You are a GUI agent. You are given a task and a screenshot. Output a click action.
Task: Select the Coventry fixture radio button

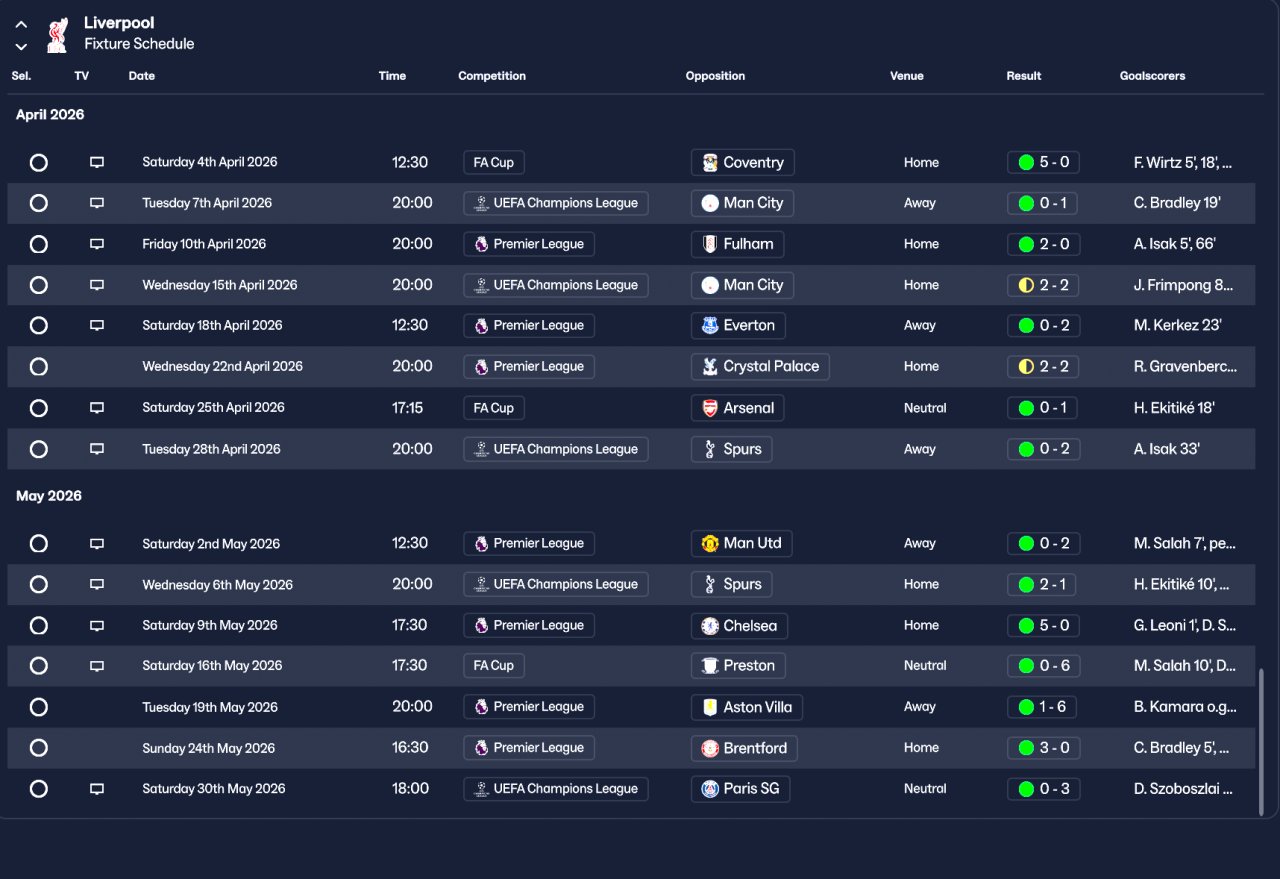tap(38, 162)
